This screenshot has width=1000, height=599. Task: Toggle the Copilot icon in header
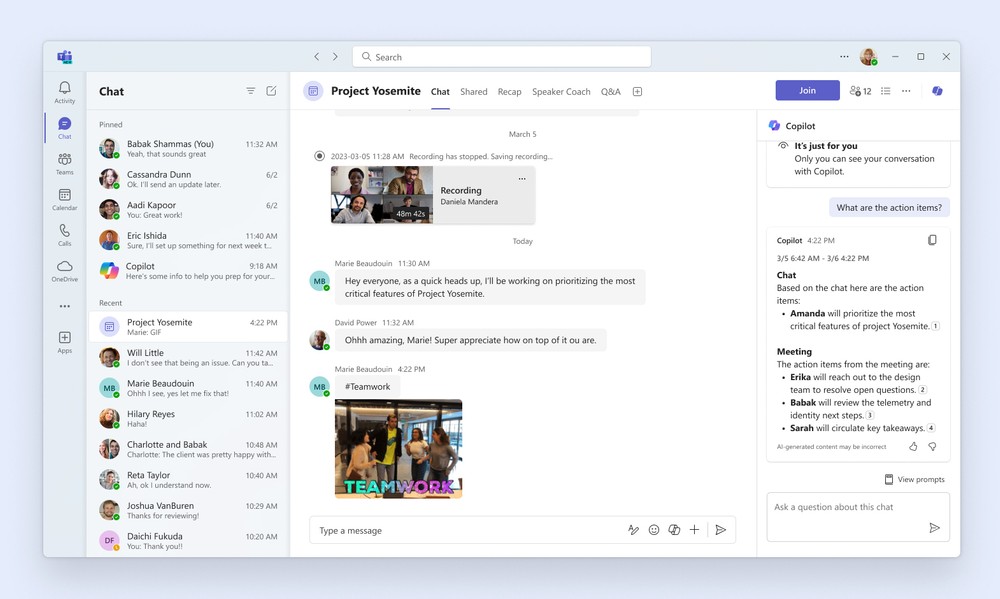pos(937,91)
